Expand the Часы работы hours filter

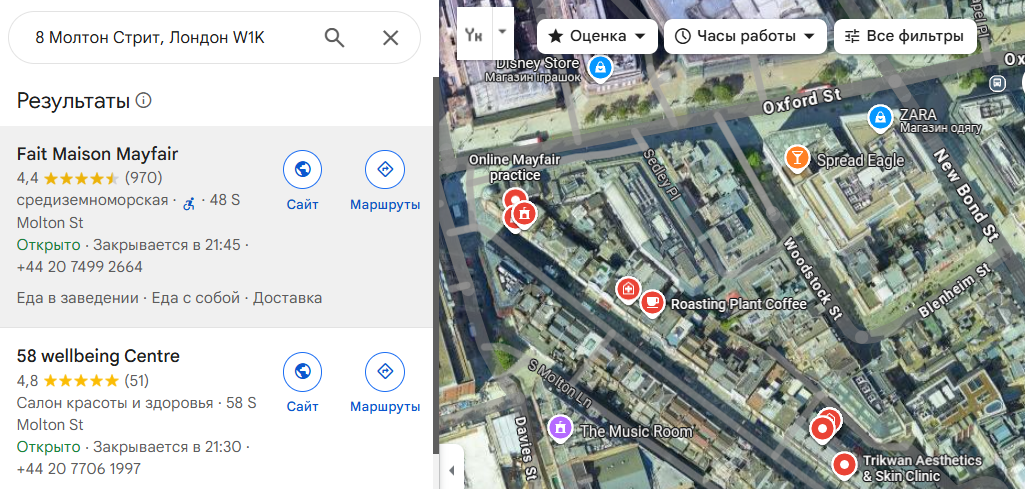(745, 36)
